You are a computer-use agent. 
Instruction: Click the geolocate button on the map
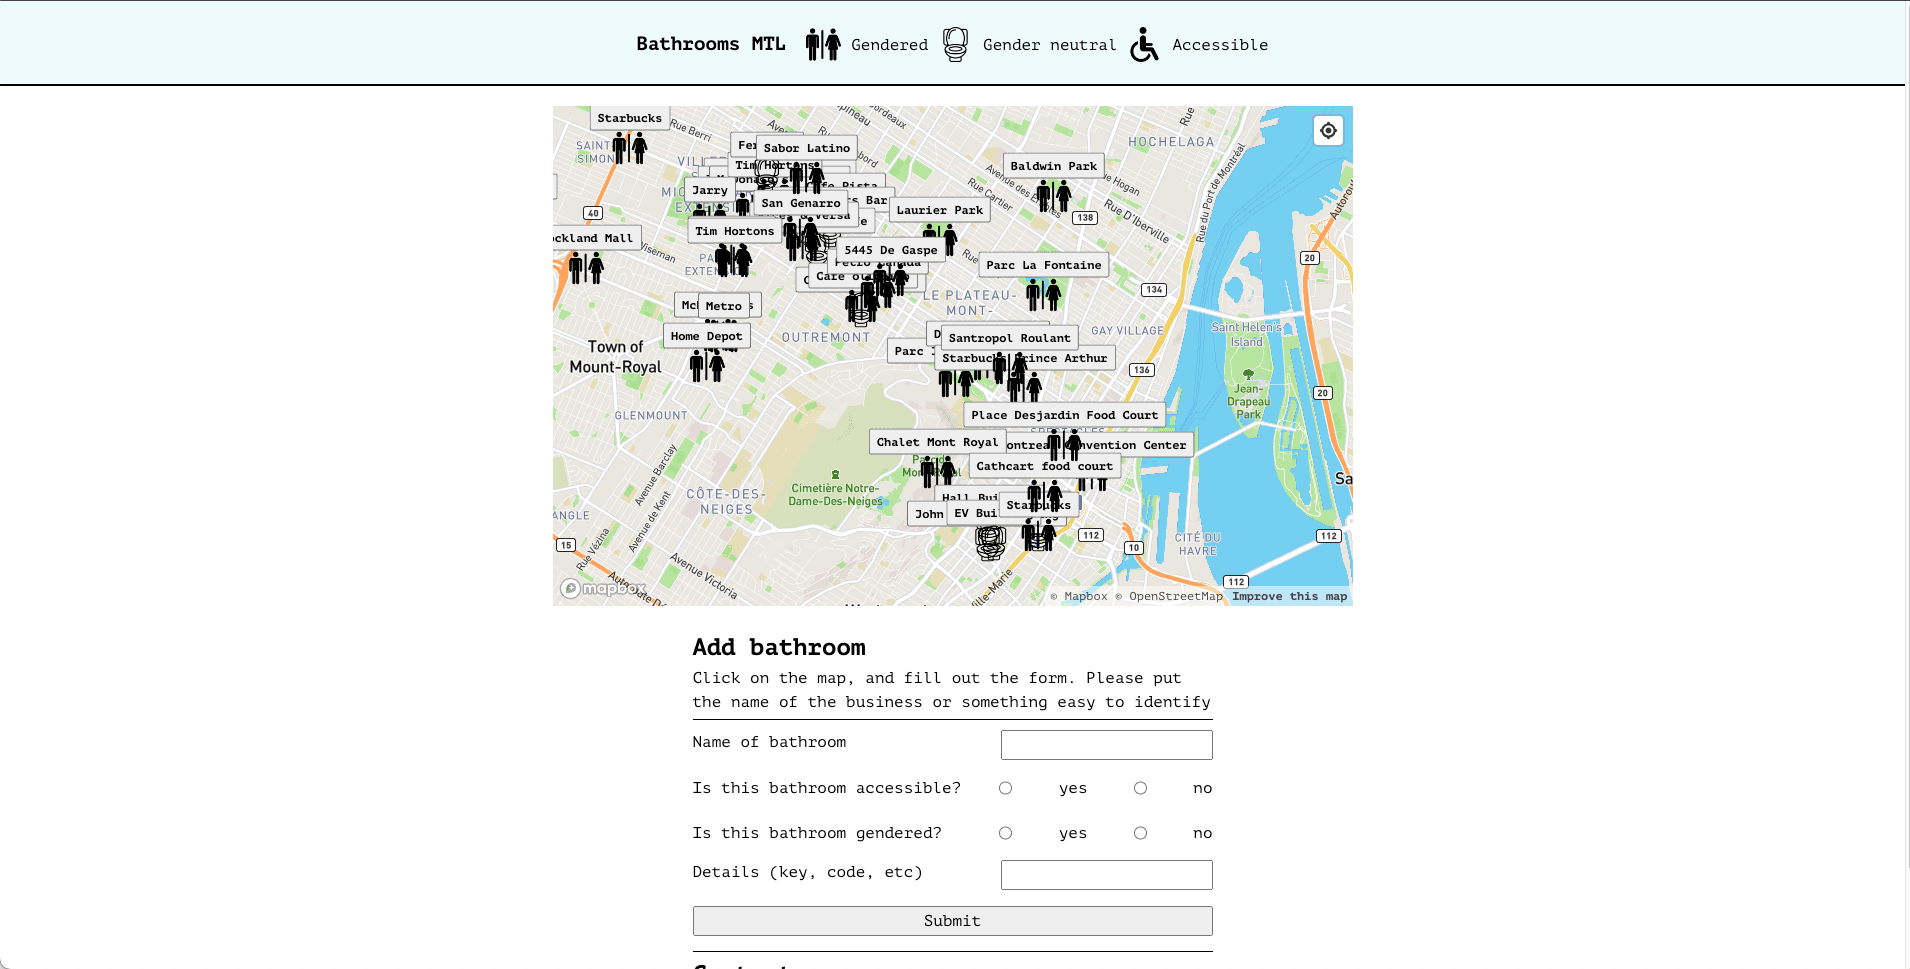click(x=1328, y=131)
